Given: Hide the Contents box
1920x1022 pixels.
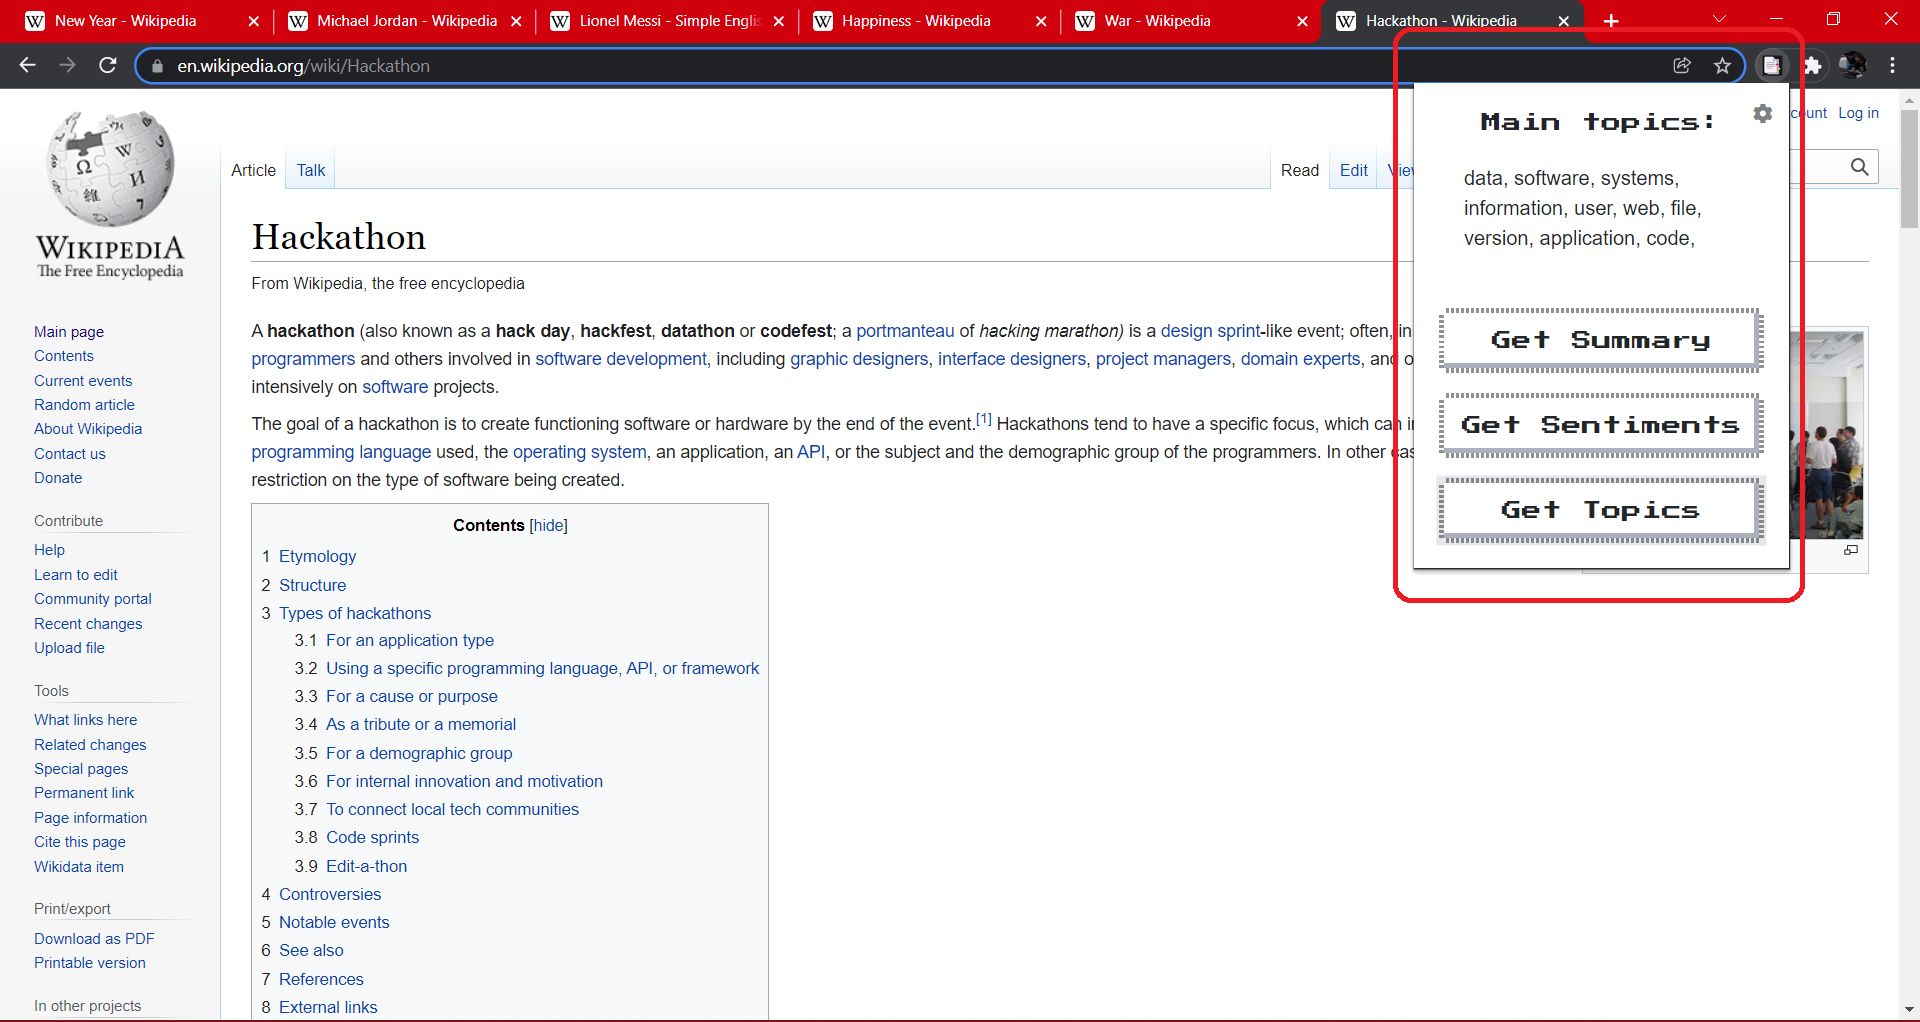Looking at the screenshot, I should point(548,525).
